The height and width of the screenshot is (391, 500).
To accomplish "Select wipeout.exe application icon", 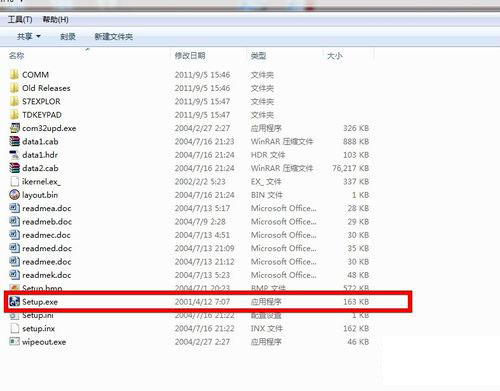I will pyautogui.click(x=15, y=342).
